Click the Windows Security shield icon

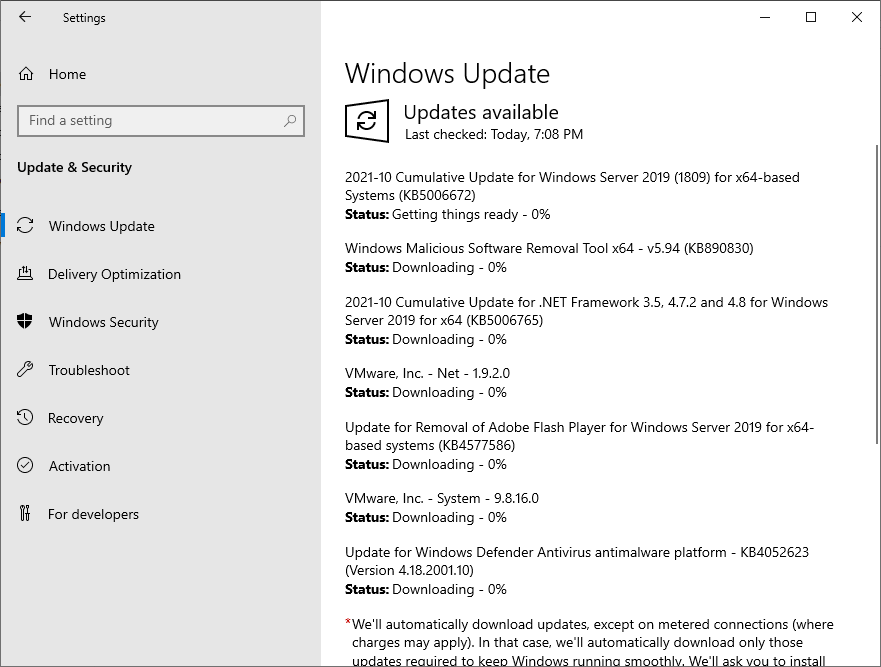[x=25, y=321]
